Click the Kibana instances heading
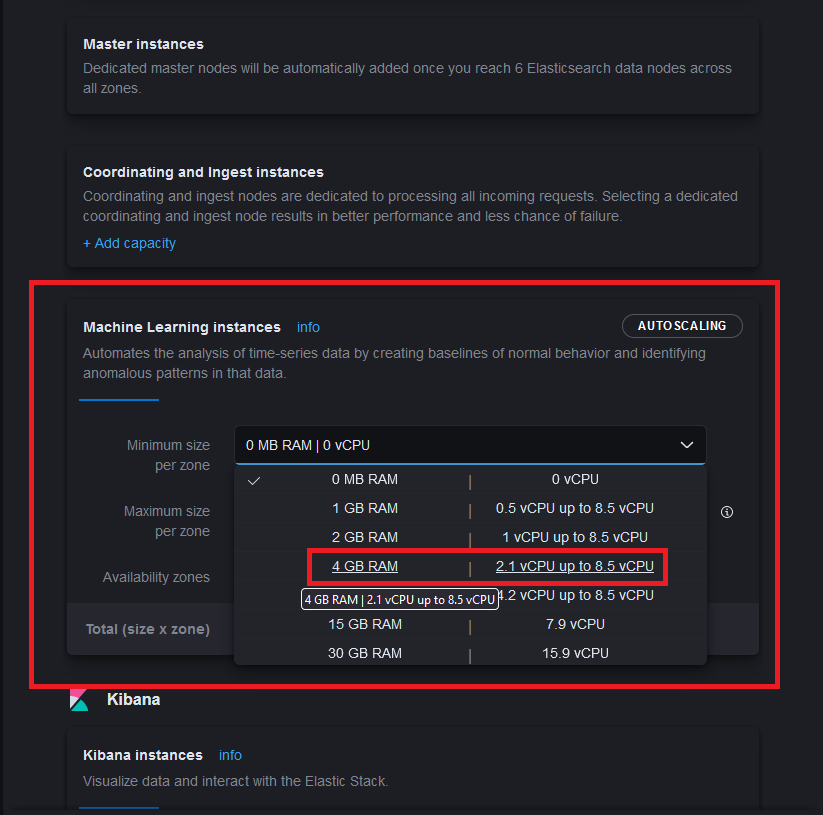The height and width of the screenshot is (815, 823). click(142, 755)
